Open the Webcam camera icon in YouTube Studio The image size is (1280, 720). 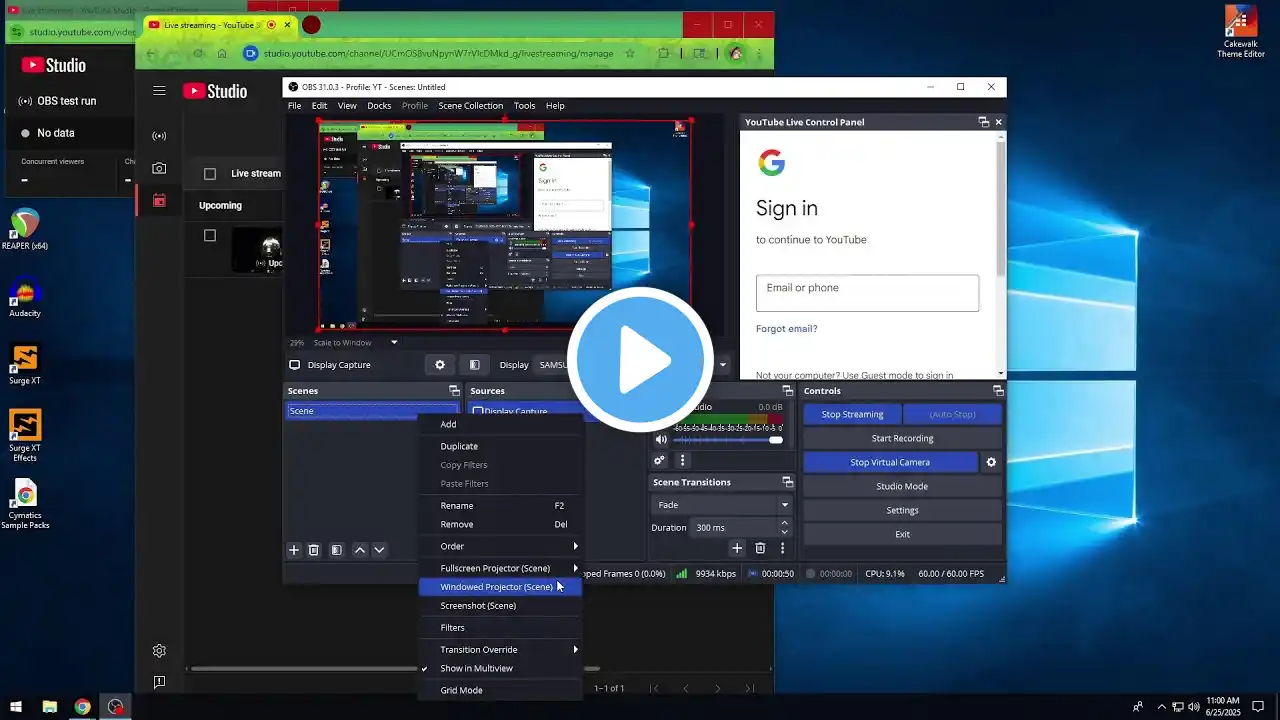(x=159, y=168)
